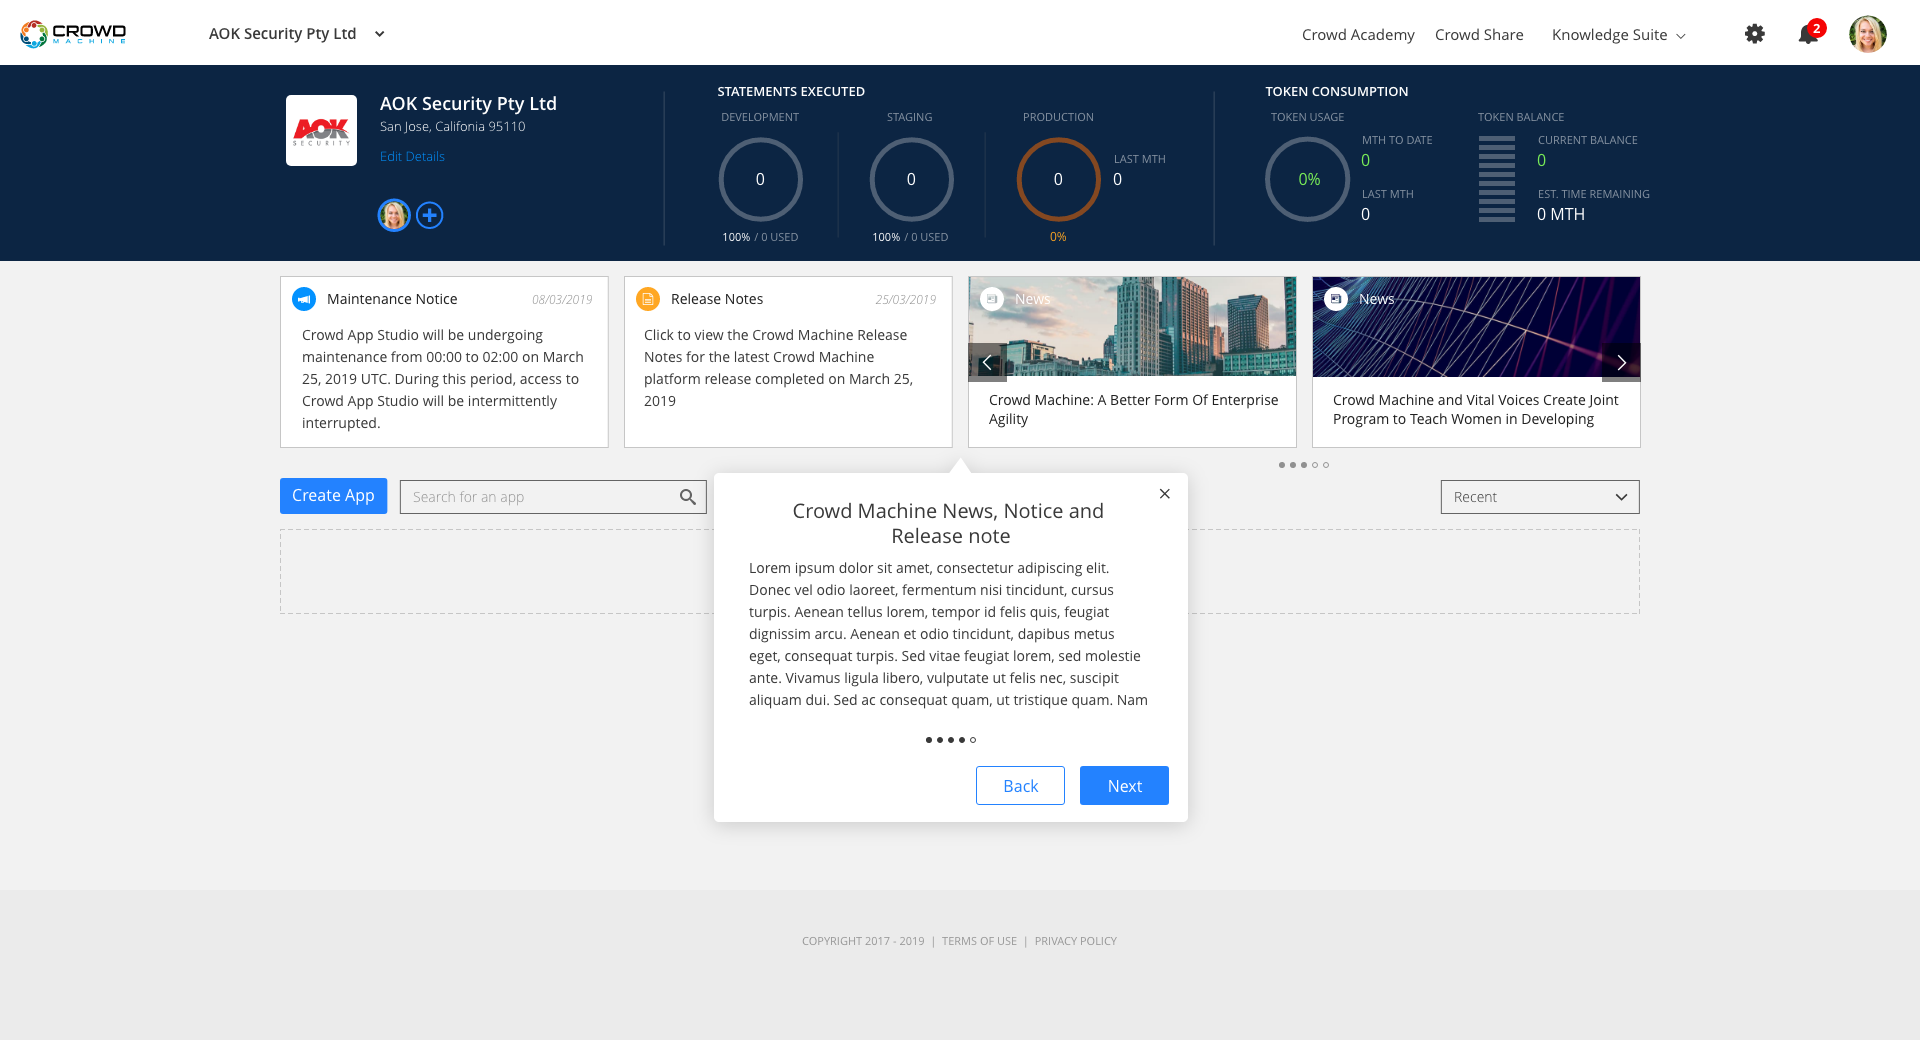
Task: Open Crowd Share
Action: tap(1479, 35)
